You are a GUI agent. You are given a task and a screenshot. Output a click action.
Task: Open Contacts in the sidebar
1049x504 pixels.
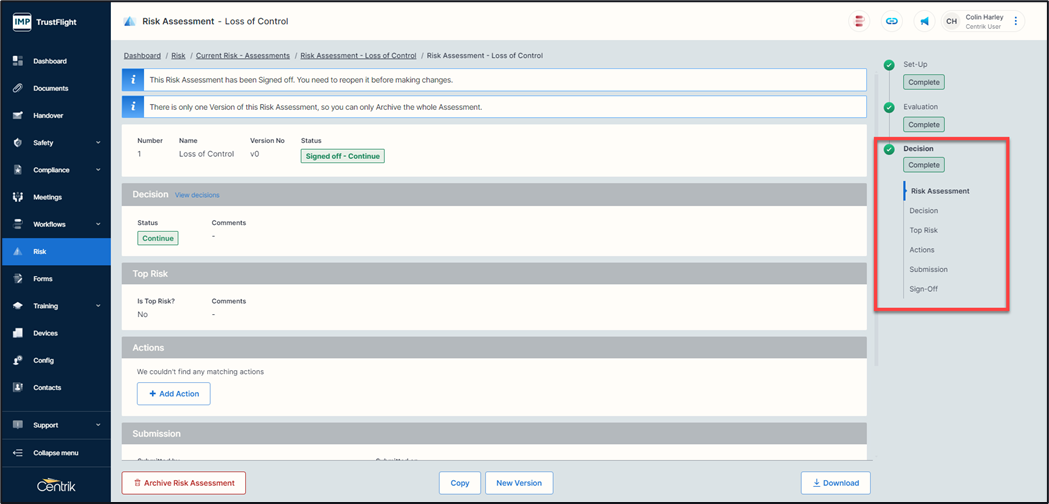47,388
